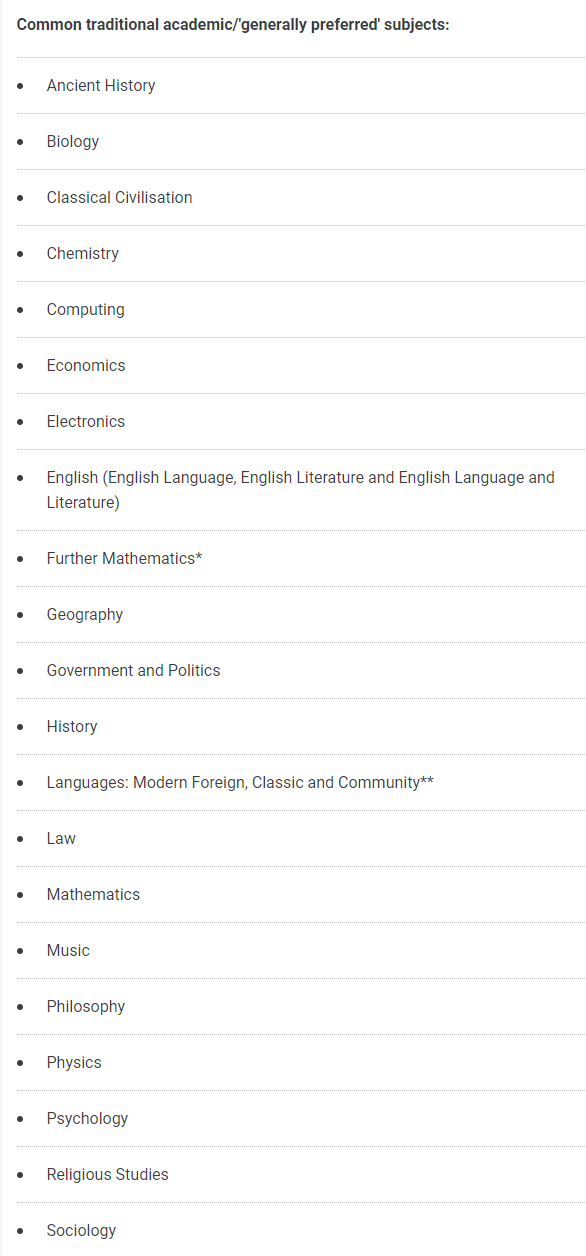Click the Ancient History list item
586x1256 pixels.
pos(101,86)
